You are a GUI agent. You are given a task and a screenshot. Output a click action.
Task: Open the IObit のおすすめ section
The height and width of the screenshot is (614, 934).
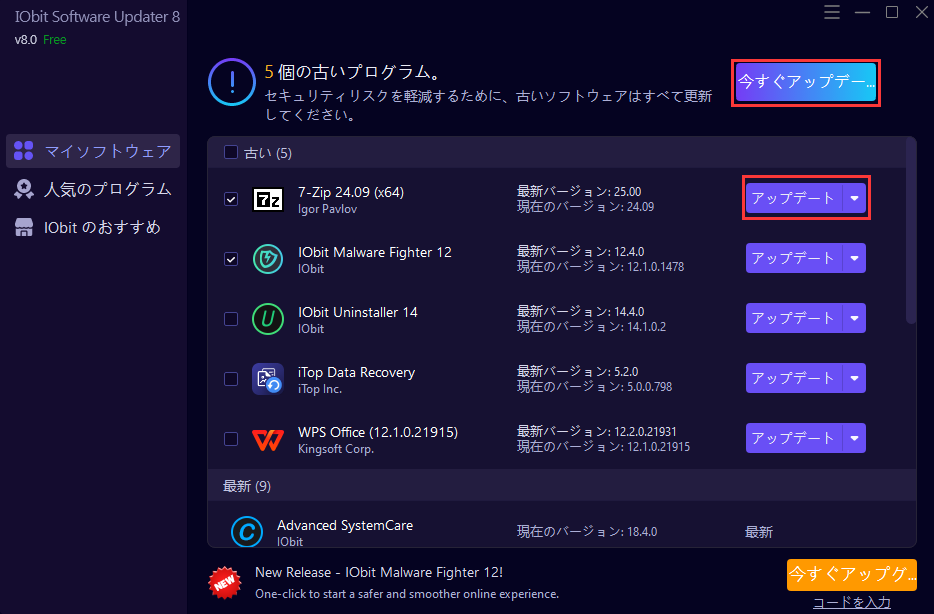93,227
